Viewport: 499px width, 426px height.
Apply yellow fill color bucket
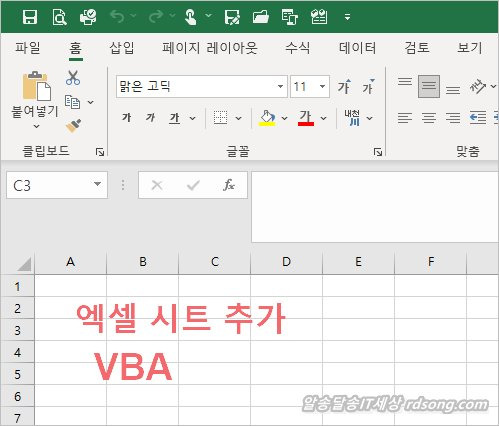click(x=267, y=118)
